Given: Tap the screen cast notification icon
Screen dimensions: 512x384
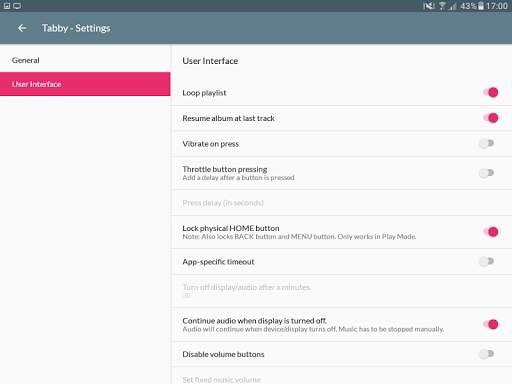Looking at the screenshot, I should click(x=17, y=6).
